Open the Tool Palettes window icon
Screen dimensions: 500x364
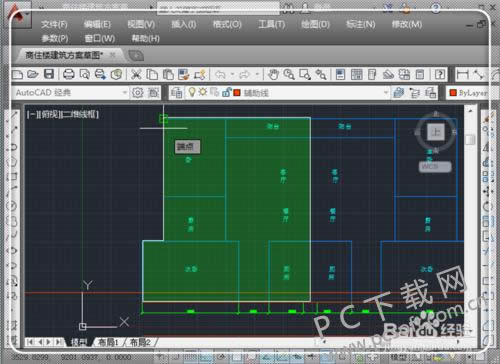(x=372, y=74)
